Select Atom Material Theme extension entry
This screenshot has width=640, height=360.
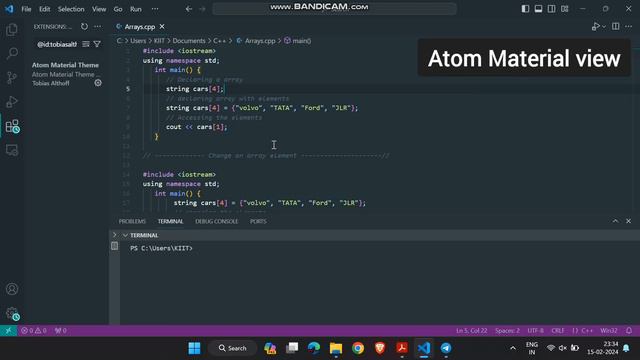(x=67, y=74)
